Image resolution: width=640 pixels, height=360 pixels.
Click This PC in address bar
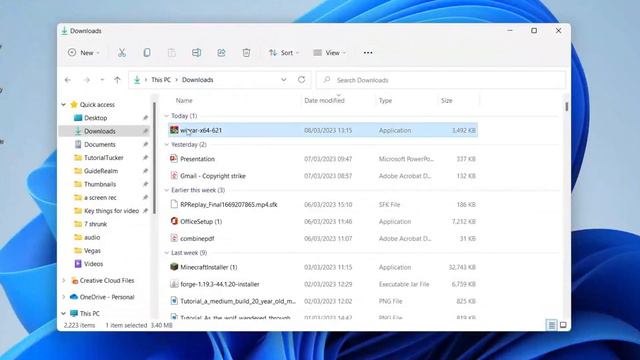pyautogui.click(x=161, y=80)
